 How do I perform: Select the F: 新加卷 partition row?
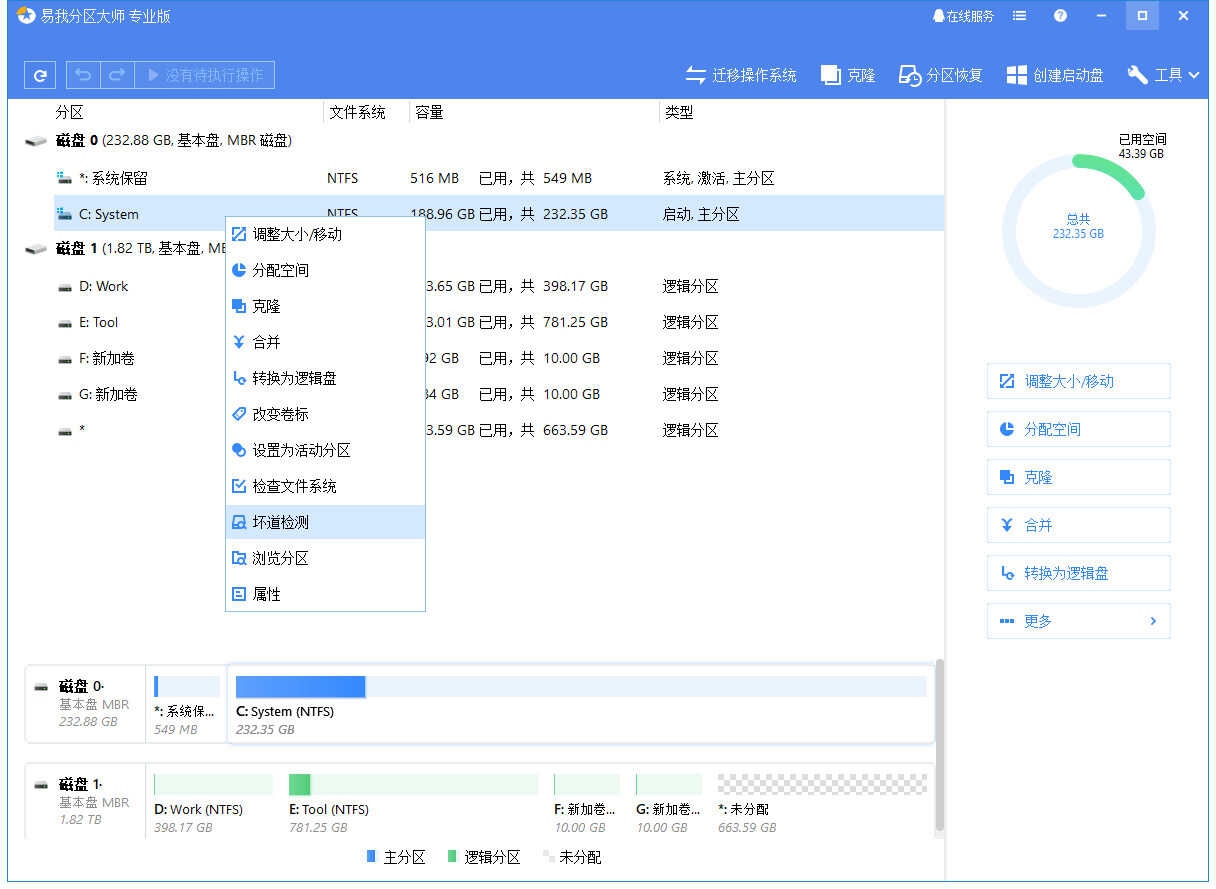(x=498, y=358)
